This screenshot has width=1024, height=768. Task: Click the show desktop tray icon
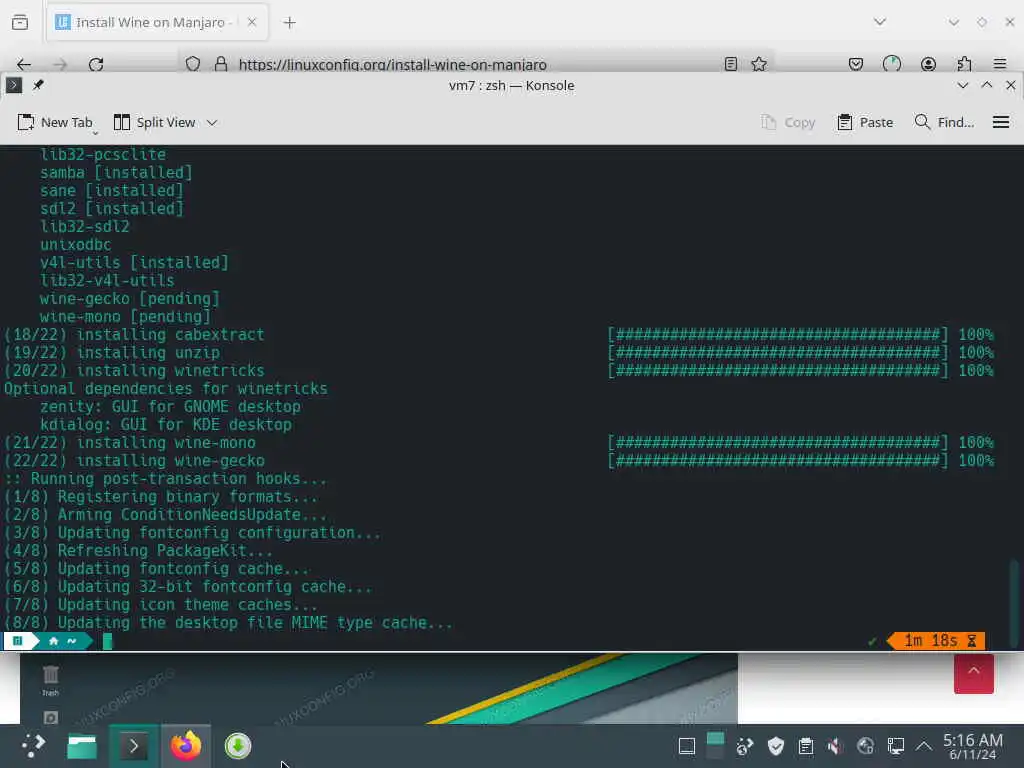(686, 746)
